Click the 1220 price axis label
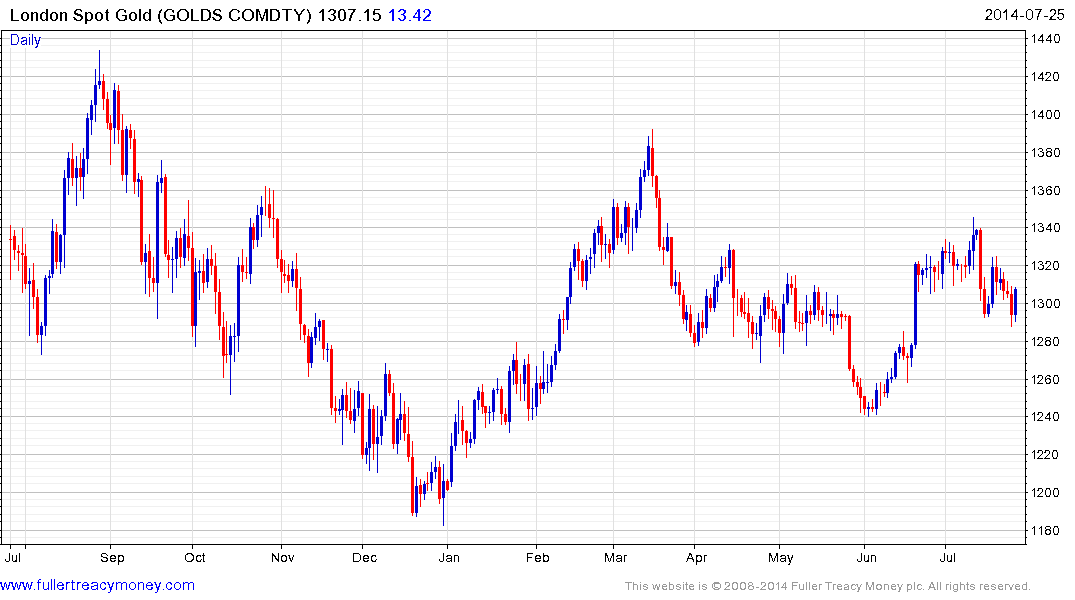The image size is (1075, 600). click(1046, 455)
